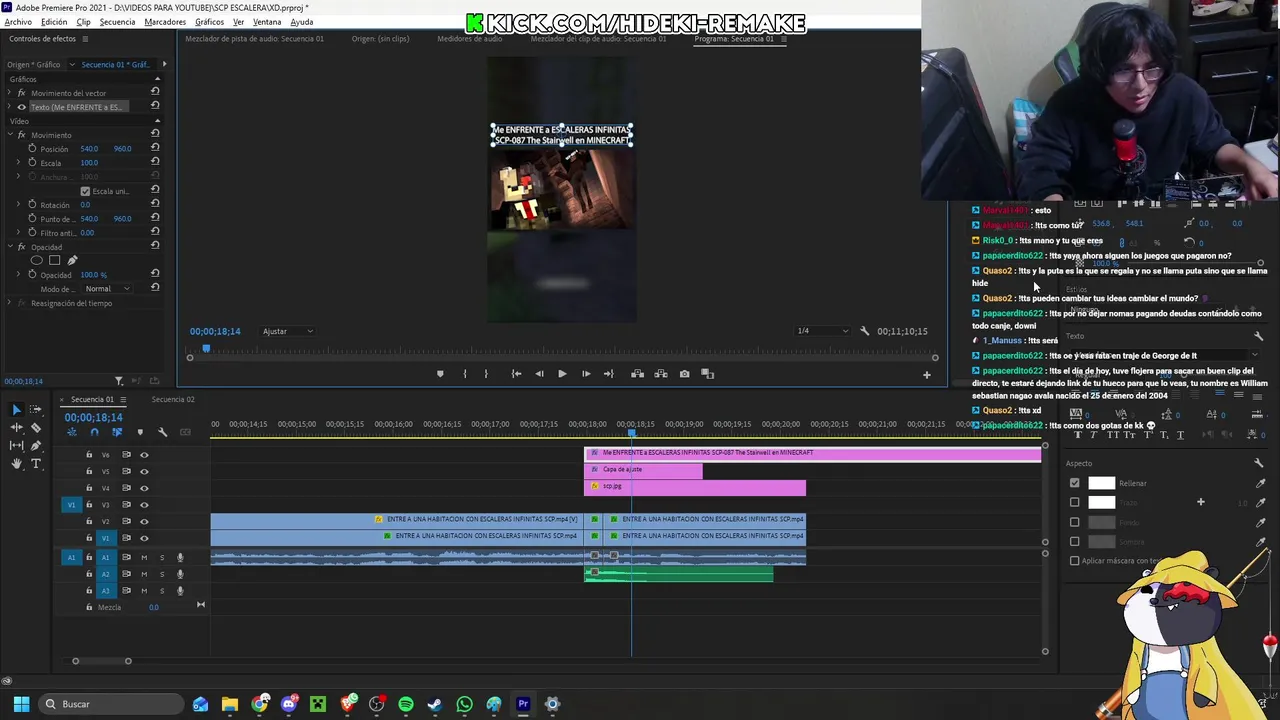Hide track V3 with eye icon
Image resolution: width=1280 pixels, height=720 pixels.
tap(144, 505)
